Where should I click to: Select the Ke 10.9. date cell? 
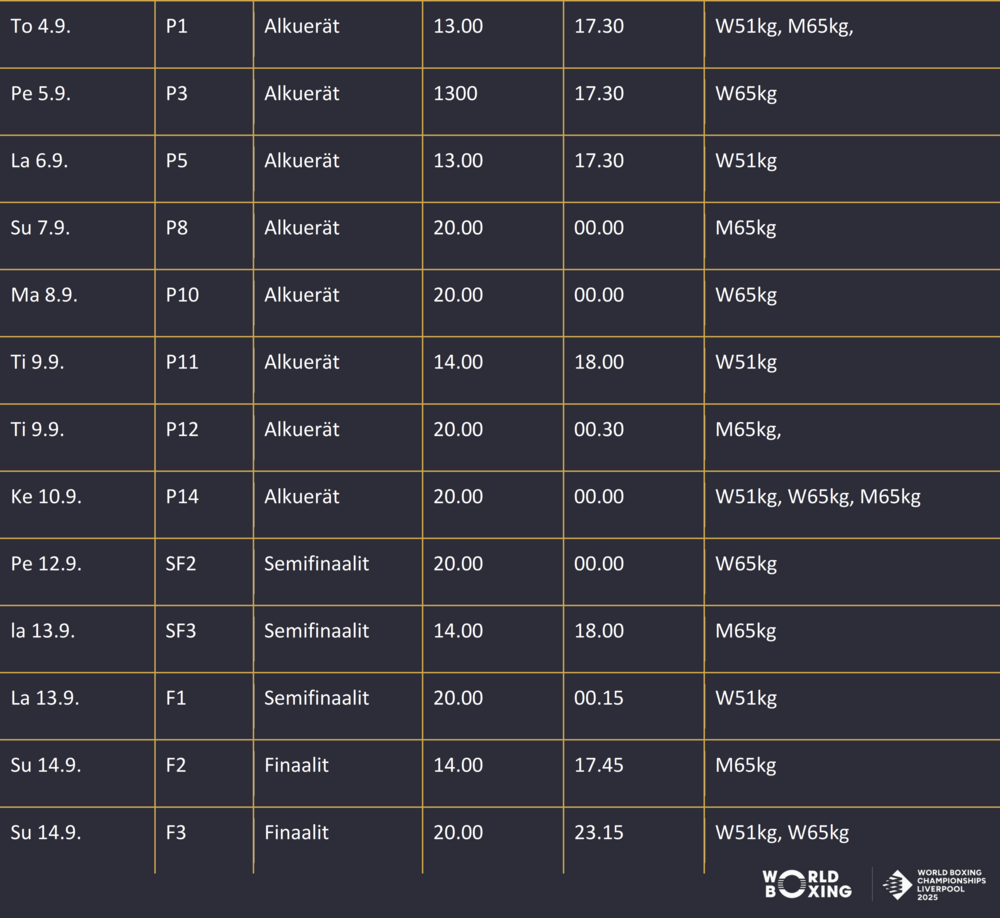[x=77, y=505]
